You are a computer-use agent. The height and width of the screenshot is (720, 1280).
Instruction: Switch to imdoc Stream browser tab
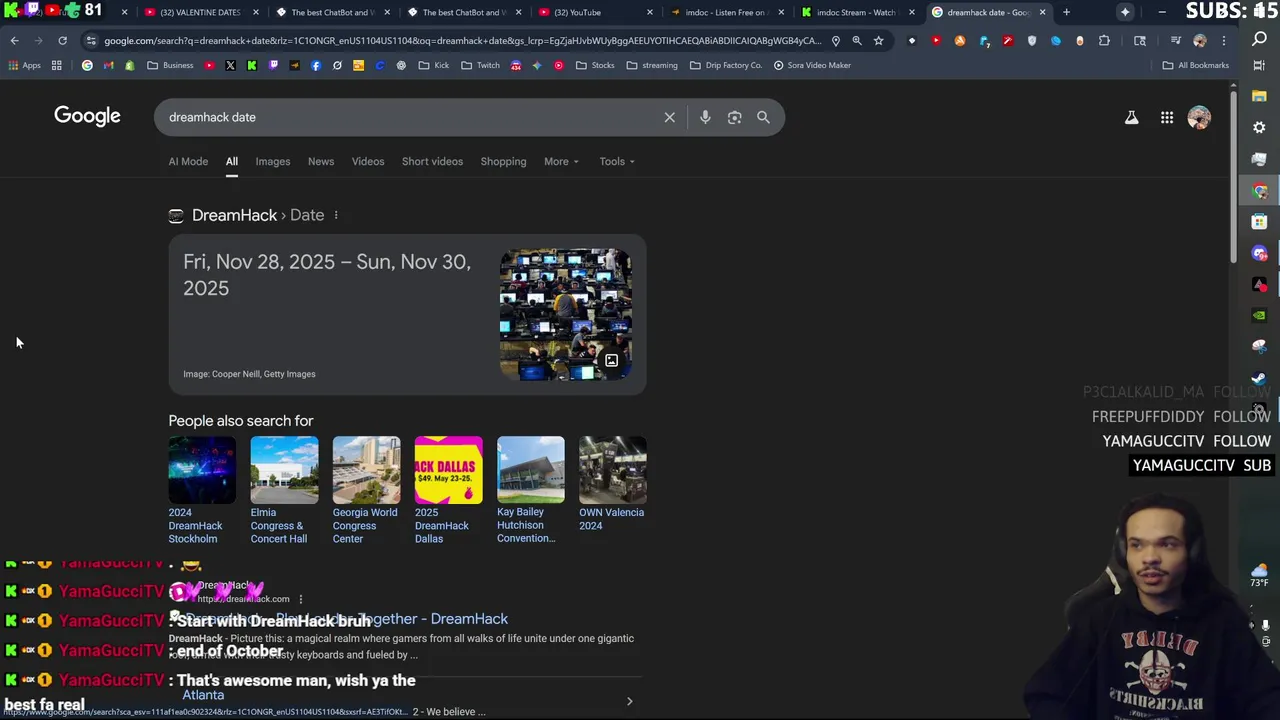[857, 12]
